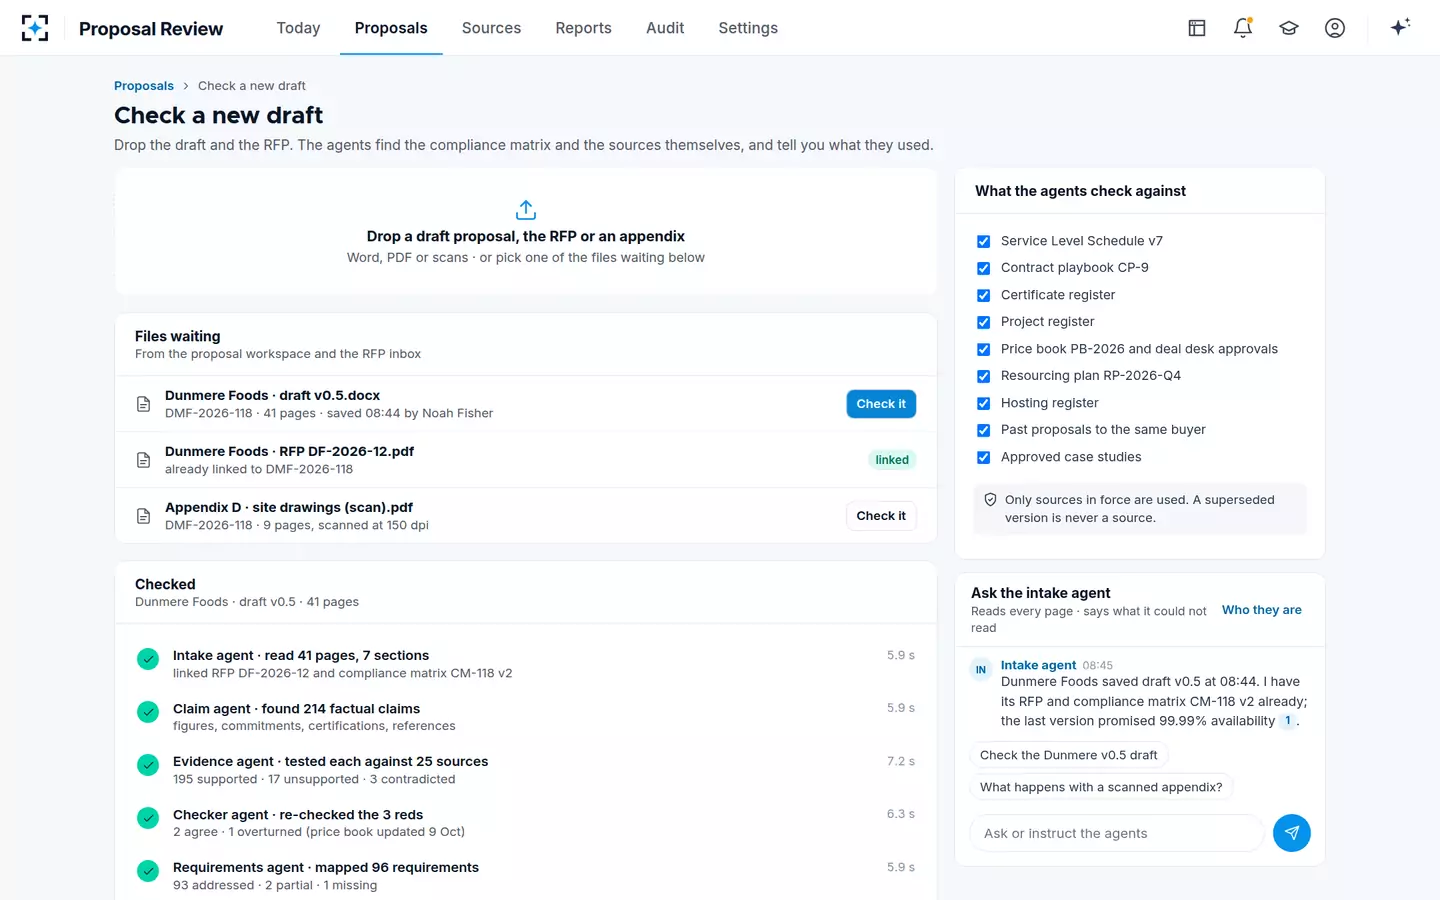Open the Settings tab
The width and height of the screenshot is (1440, 900).
click(x=748, y=28)
